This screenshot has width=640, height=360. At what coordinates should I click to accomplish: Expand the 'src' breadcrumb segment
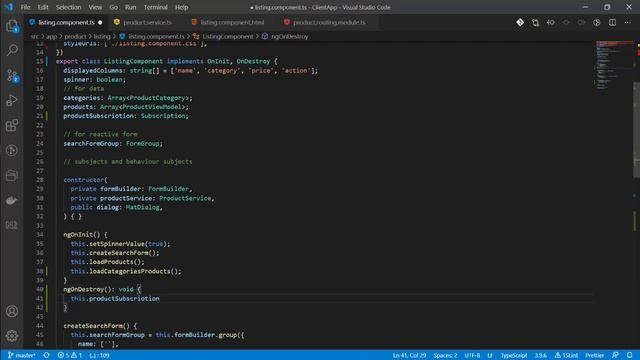(35, 36)
